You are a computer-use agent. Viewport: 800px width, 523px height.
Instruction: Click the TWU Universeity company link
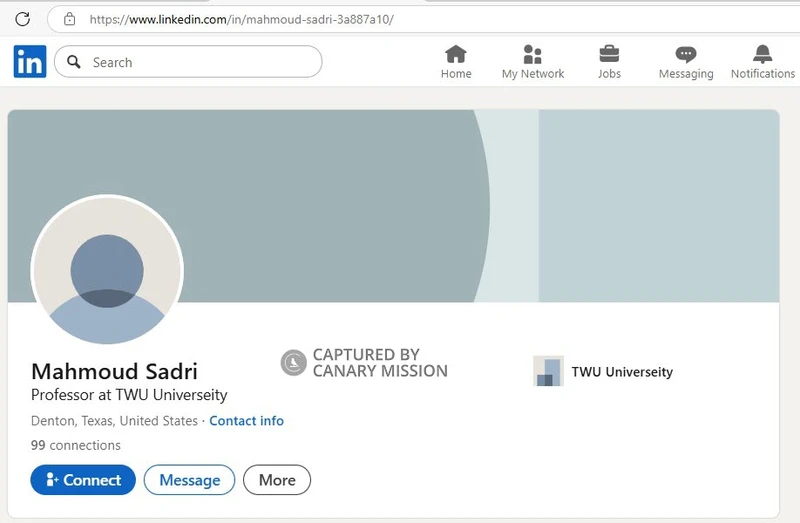(622, 371)
